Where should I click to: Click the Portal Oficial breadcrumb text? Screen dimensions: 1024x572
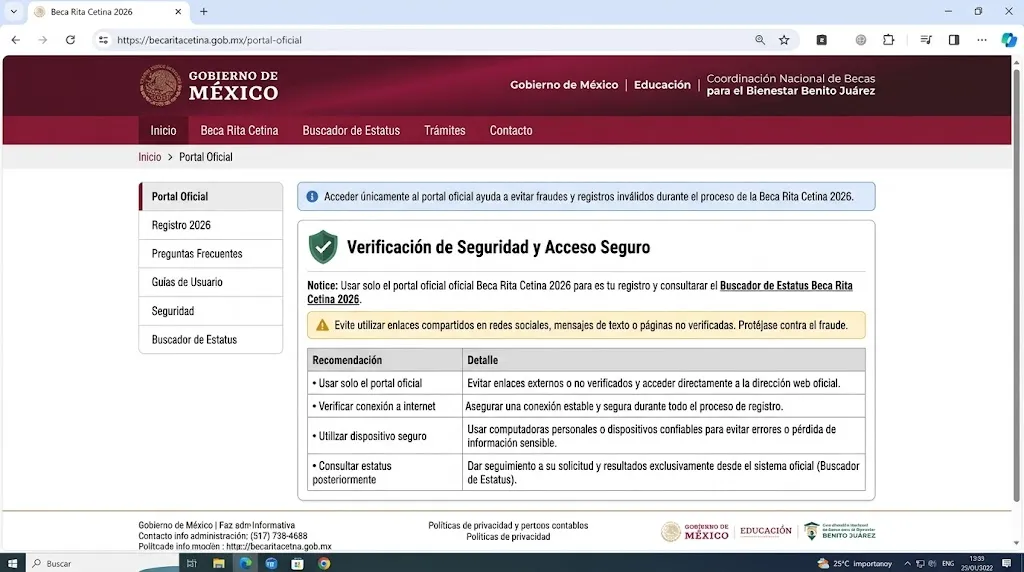(206, 157)
